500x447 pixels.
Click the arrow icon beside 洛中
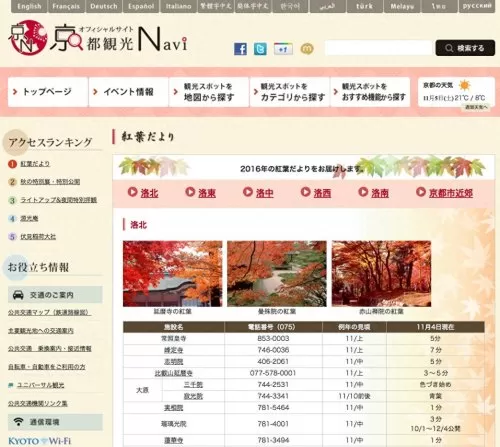tap(248, 192)
